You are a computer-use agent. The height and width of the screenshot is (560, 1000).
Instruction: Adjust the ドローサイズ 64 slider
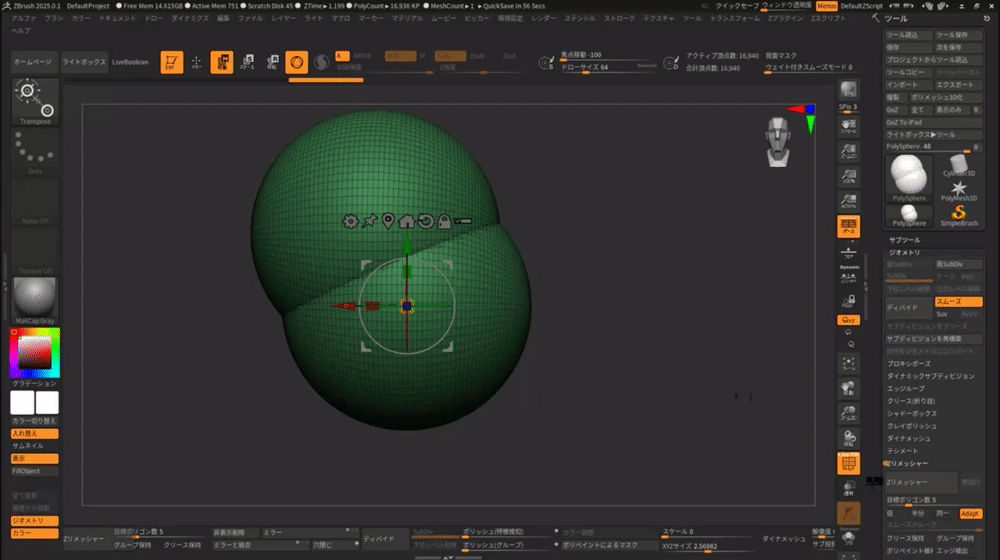point(607,67)
